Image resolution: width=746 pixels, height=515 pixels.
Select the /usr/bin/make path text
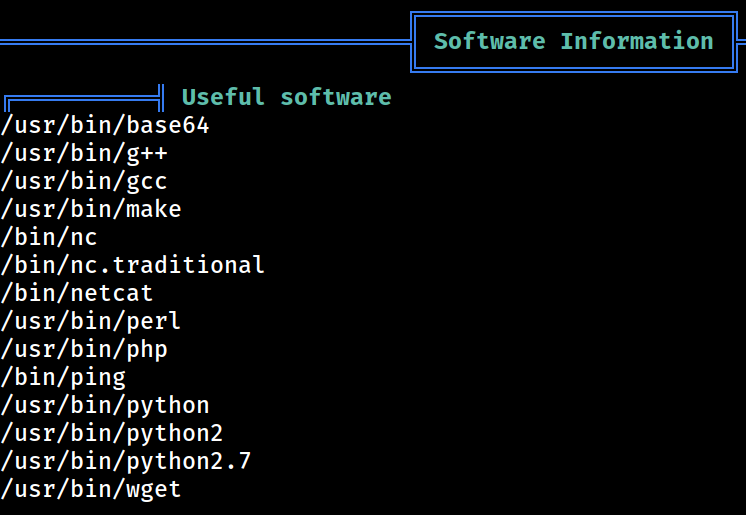pyautogui.click(x=91, y=209)
